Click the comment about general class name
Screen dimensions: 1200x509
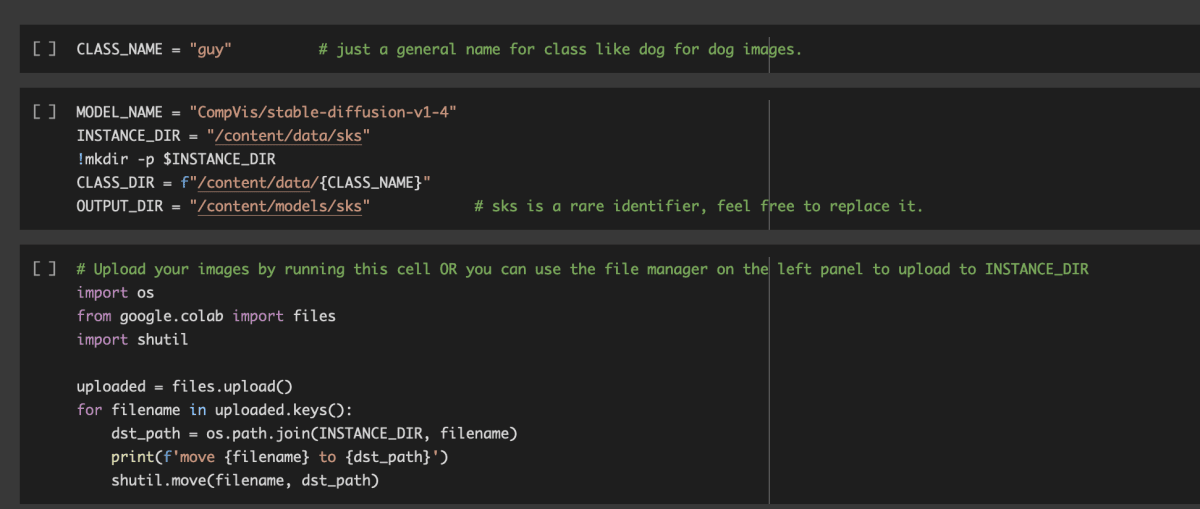pos(560,49)
